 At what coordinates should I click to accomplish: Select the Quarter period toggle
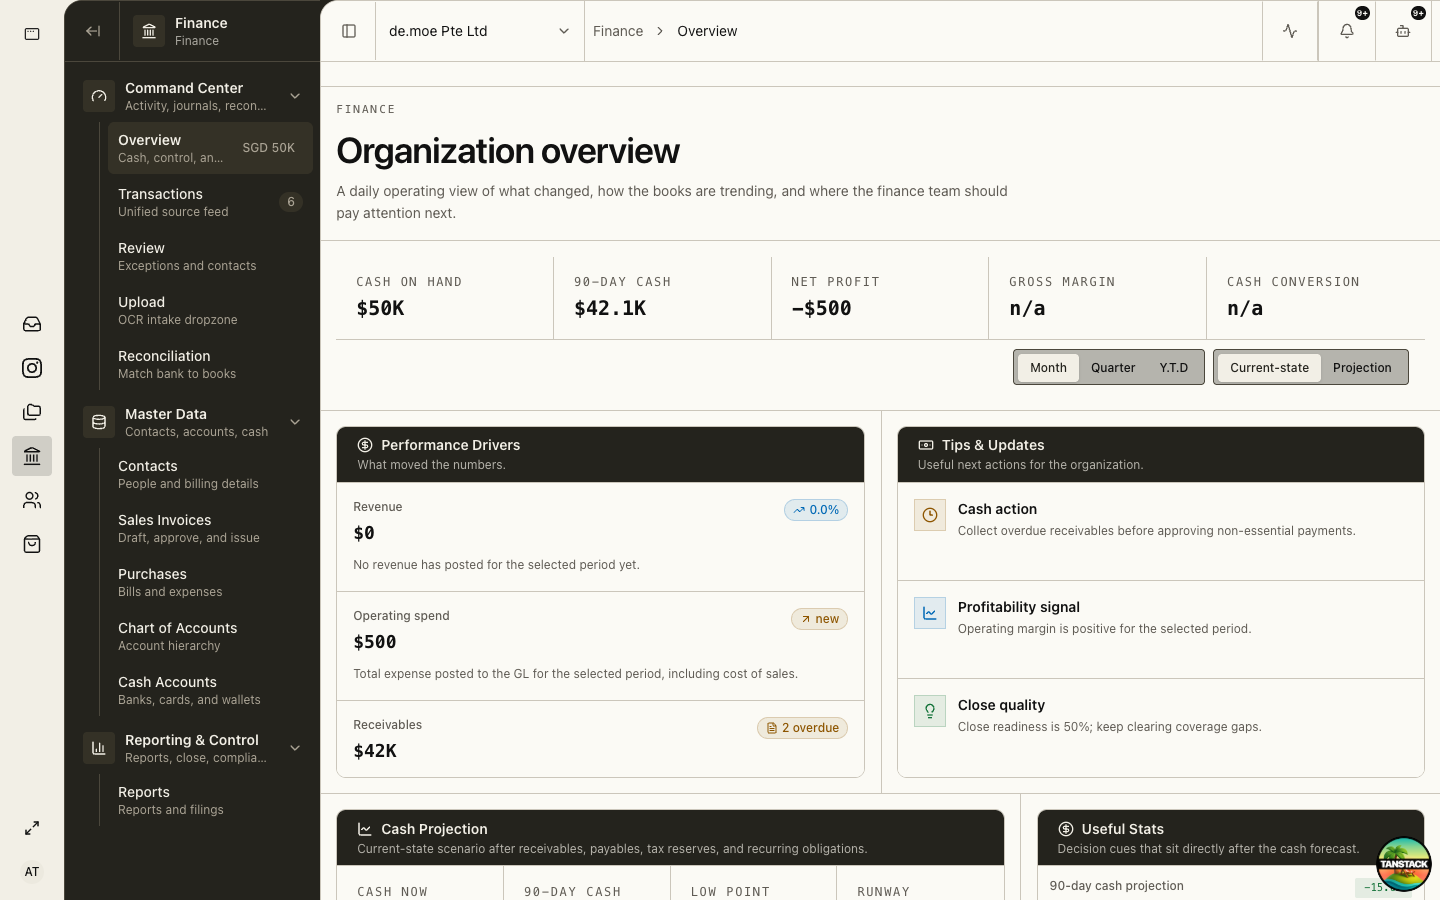(1113, 367)
